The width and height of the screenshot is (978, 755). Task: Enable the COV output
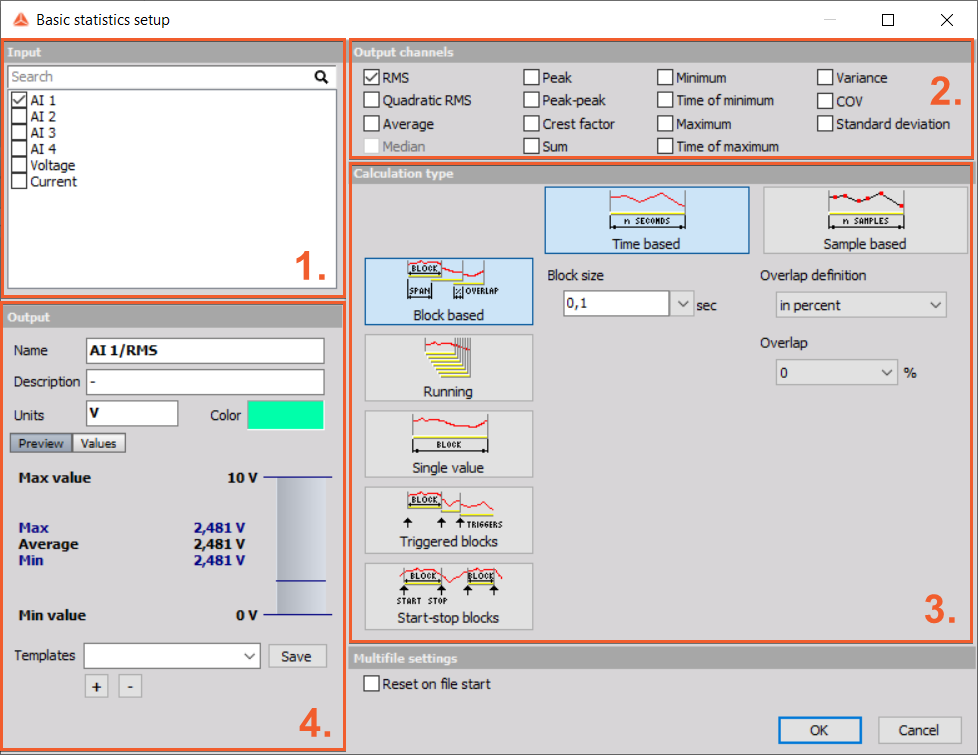[x=825, y=100]
